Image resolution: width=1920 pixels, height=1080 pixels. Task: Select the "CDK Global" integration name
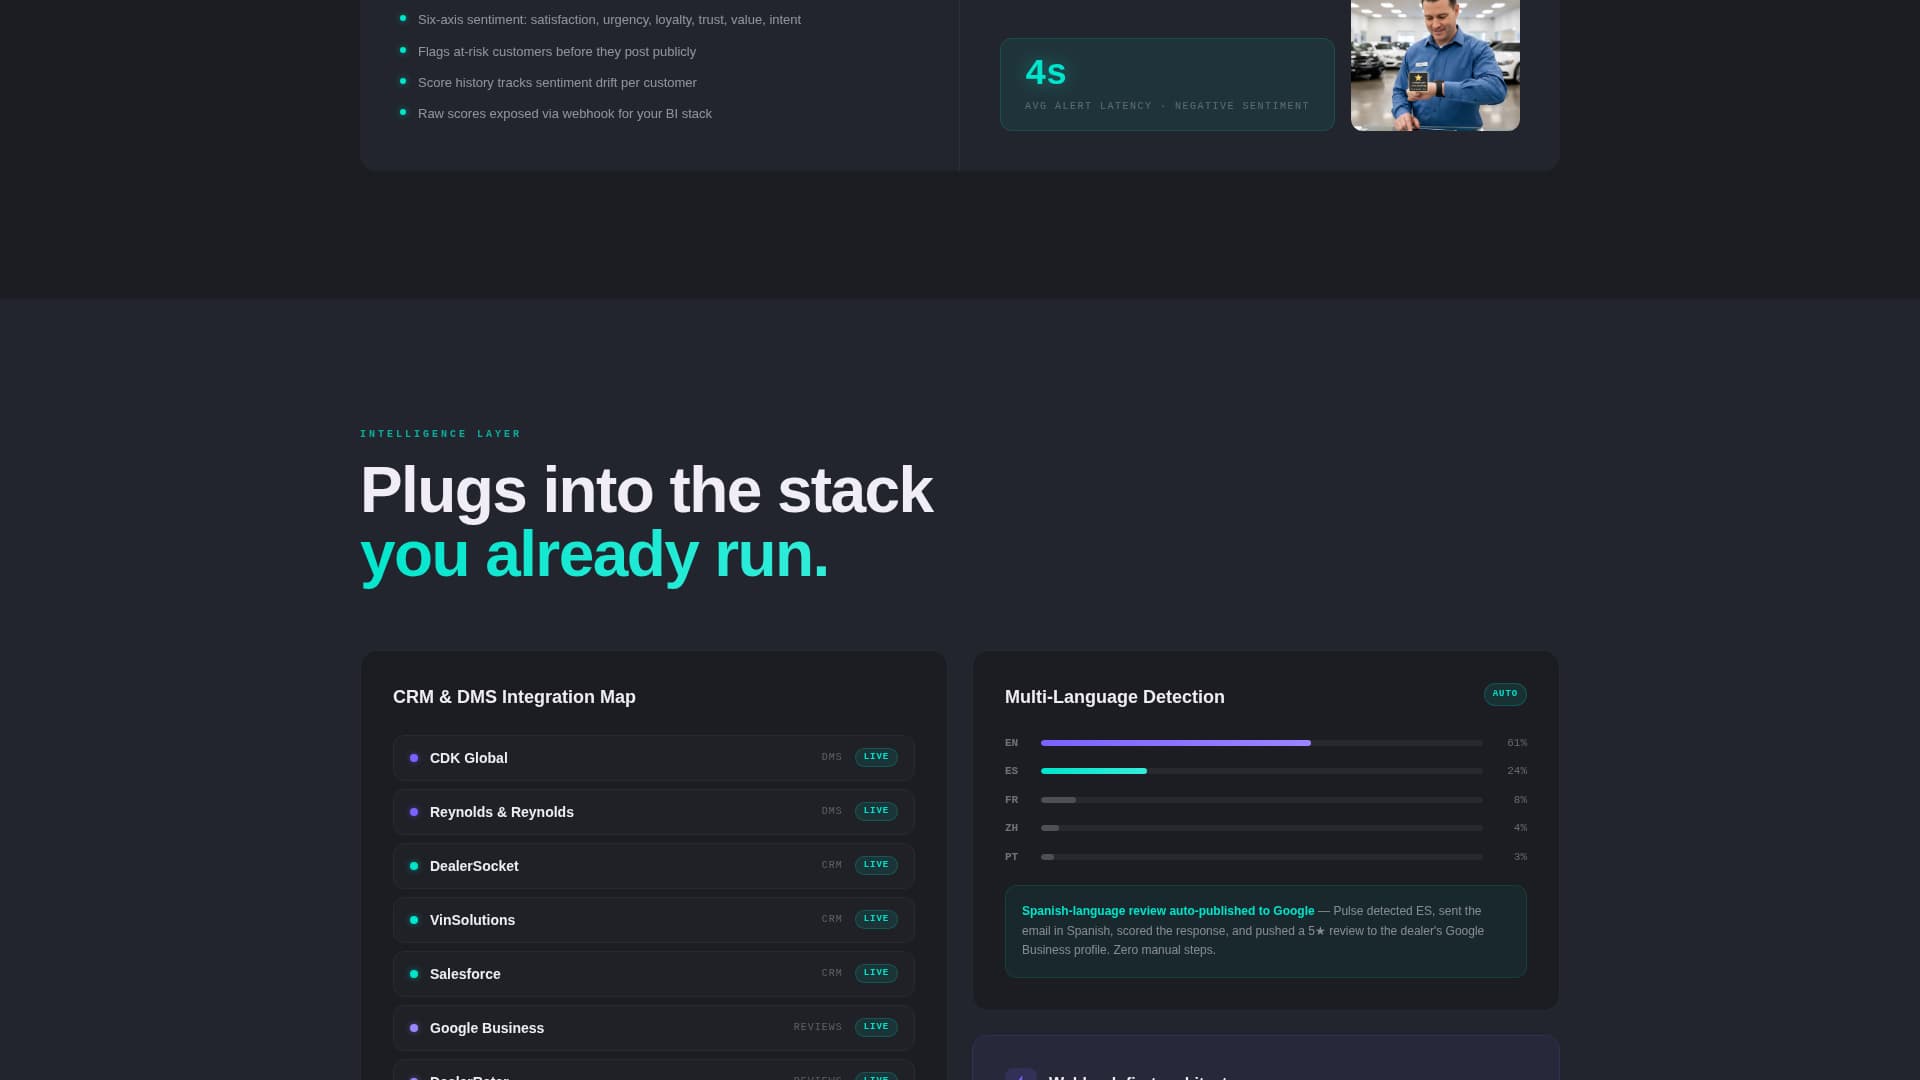pyautogui.click(x=469, y=758)
